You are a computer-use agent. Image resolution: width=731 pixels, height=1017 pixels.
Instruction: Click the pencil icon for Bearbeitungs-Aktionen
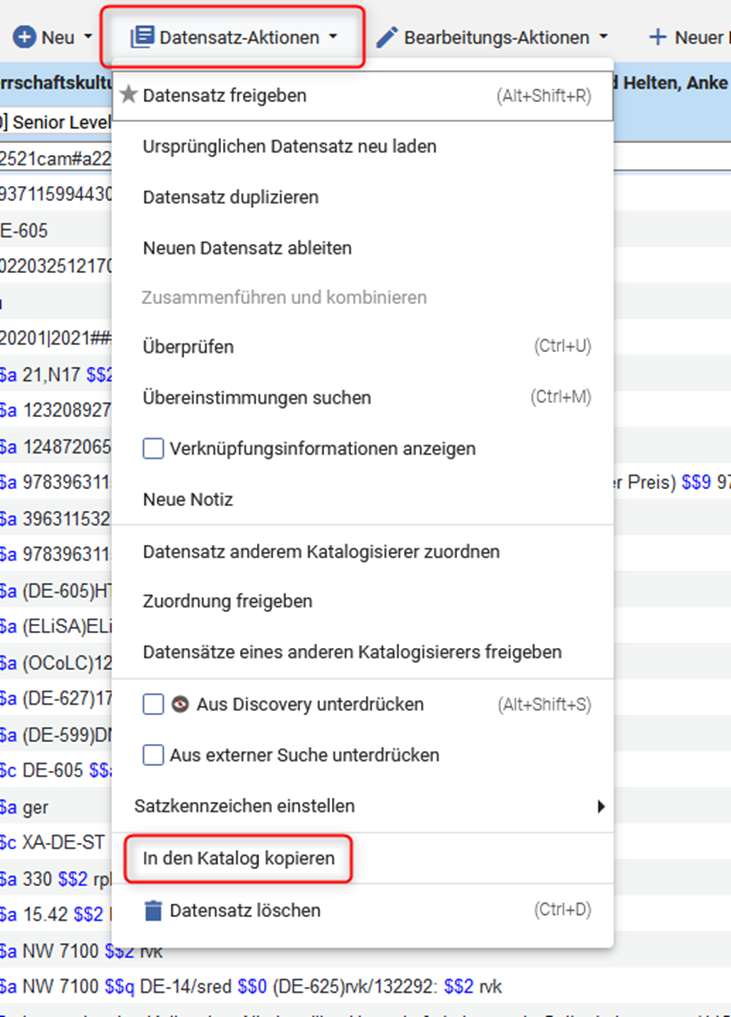click(387, 37)
